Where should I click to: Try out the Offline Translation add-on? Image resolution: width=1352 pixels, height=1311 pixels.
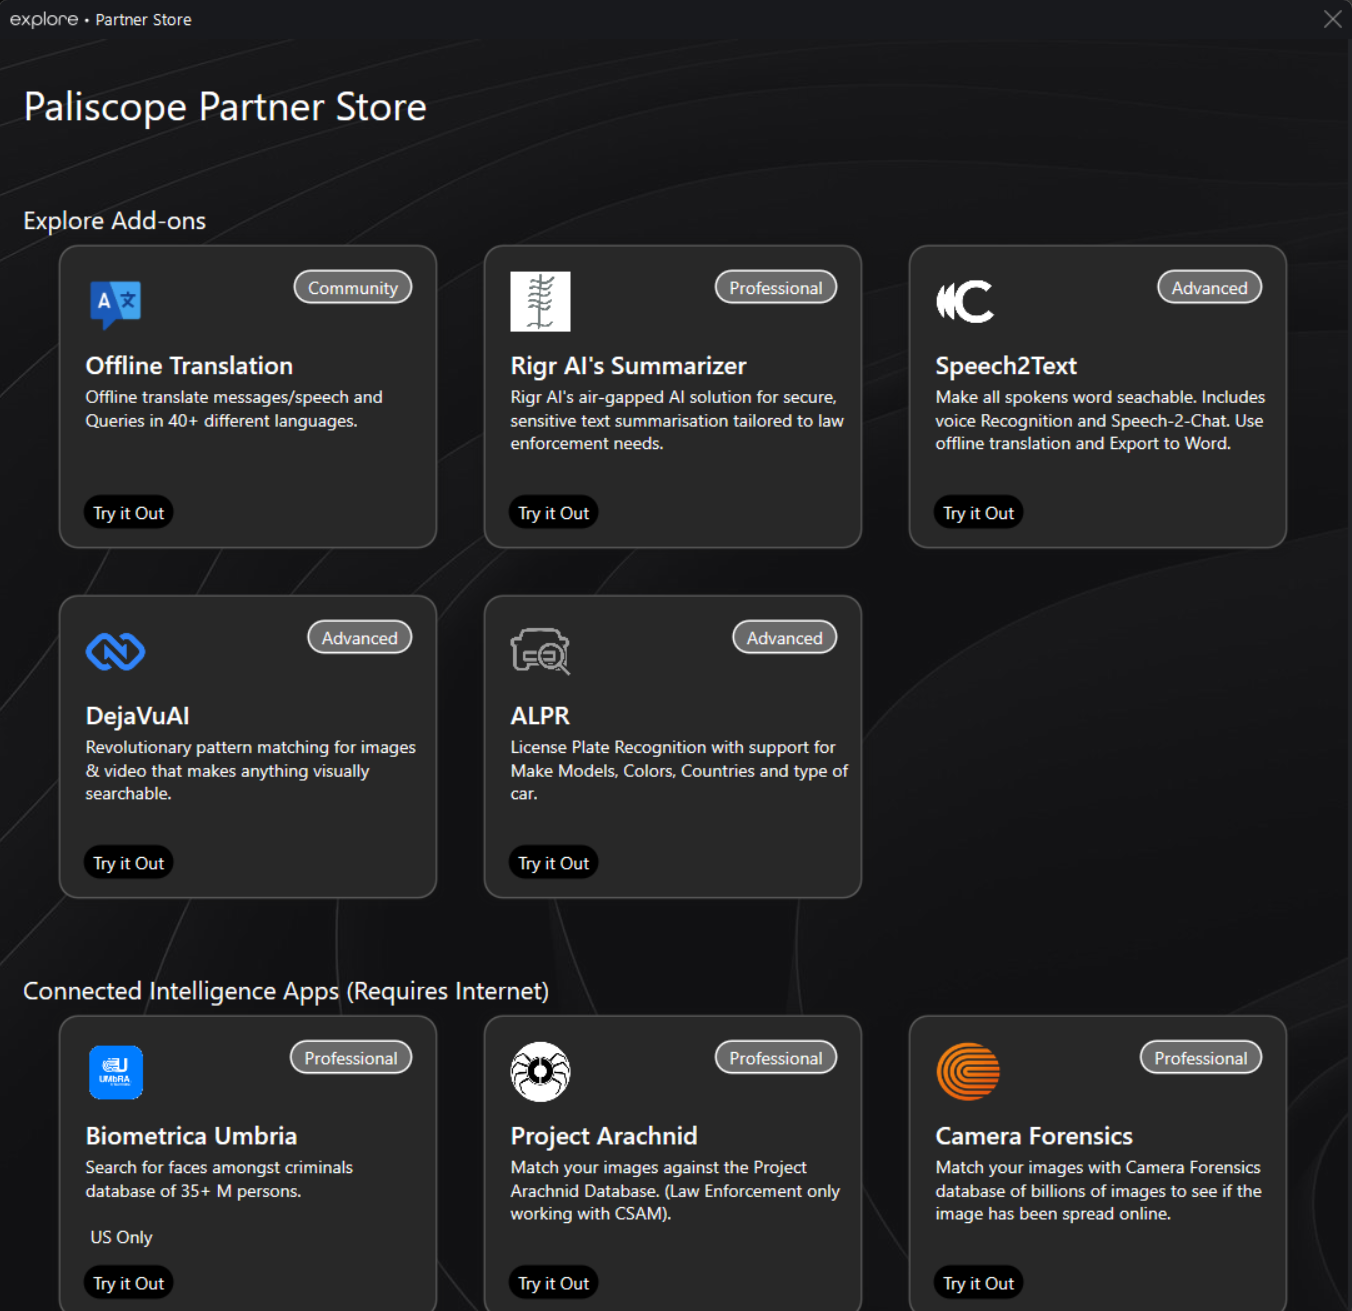(x=128, y=513)
